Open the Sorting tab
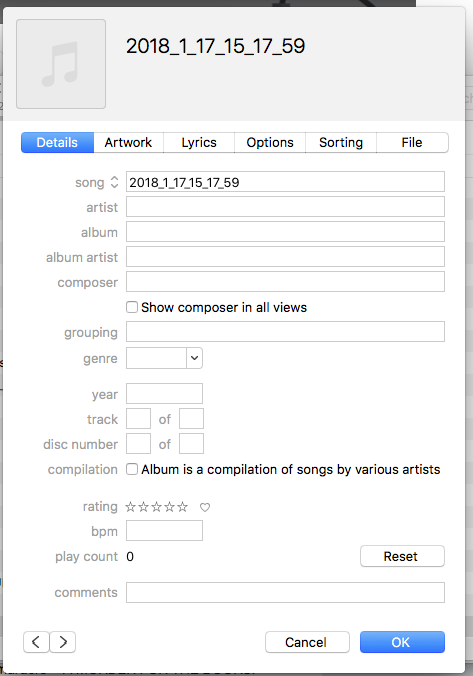 tap(341, 143)
